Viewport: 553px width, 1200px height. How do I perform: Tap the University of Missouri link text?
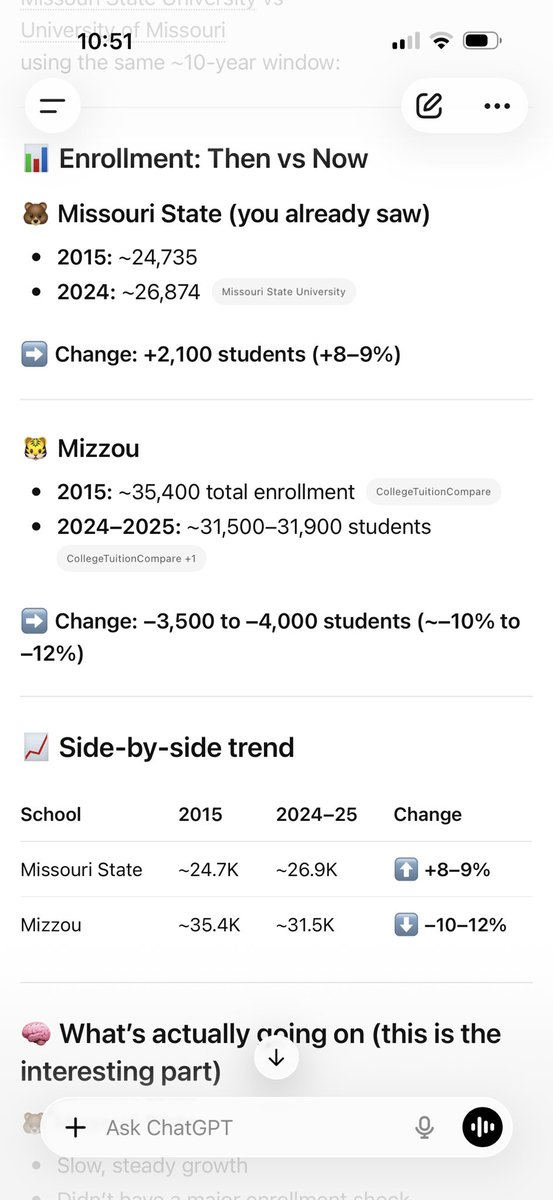[x=123, y=31]
